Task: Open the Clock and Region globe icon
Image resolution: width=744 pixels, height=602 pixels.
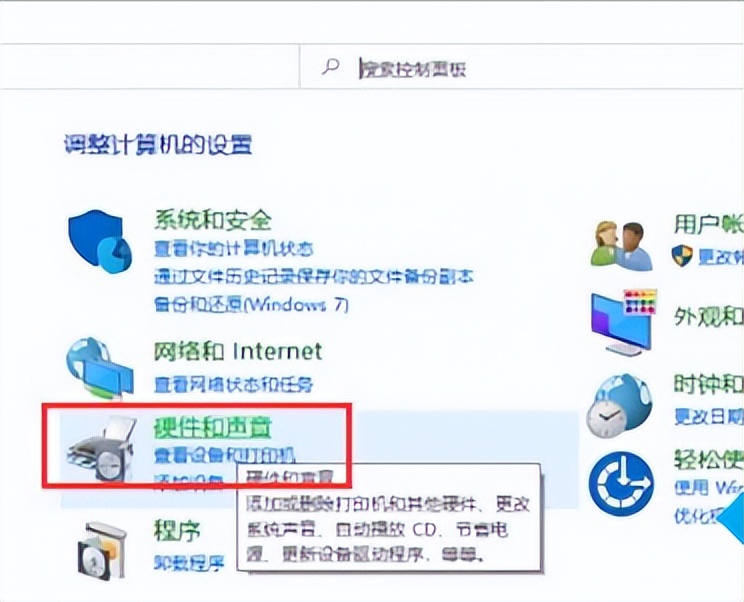Action: click(618, 405)
